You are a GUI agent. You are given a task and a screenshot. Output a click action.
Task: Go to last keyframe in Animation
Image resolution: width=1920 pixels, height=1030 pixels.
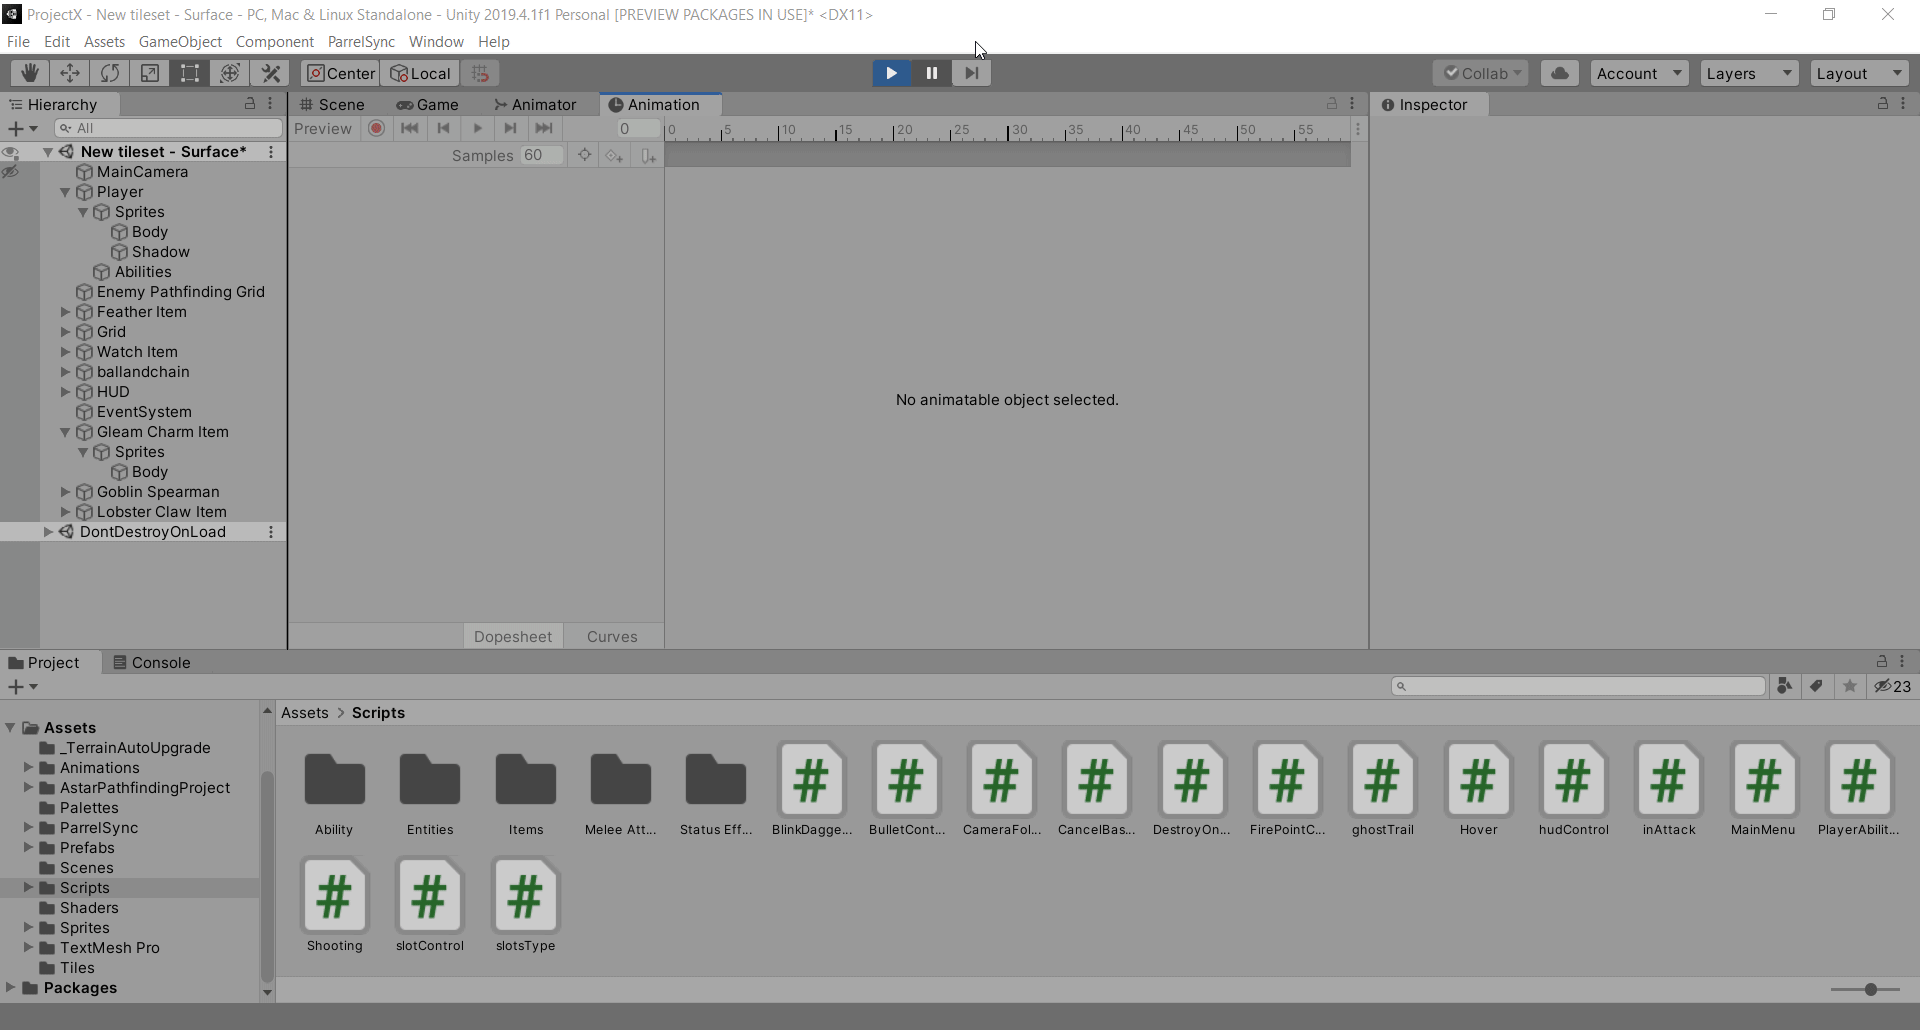[x=544, y=128]
